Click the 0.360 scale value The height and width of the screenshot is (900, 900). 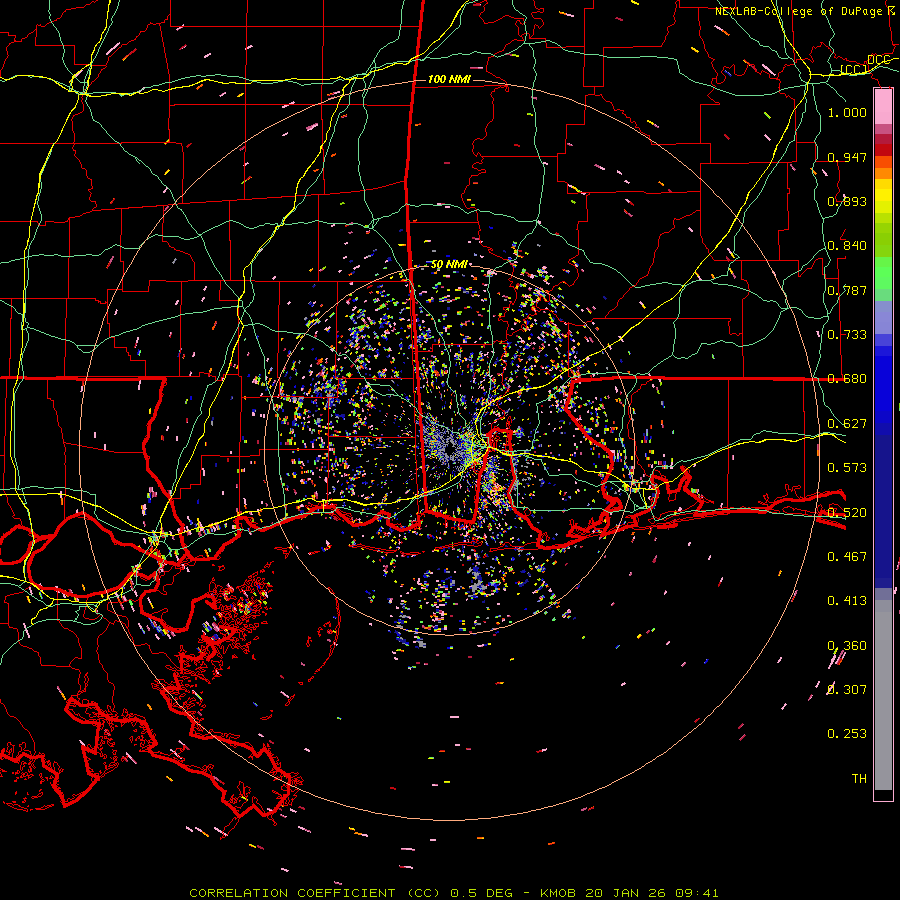tap(847, 646)
